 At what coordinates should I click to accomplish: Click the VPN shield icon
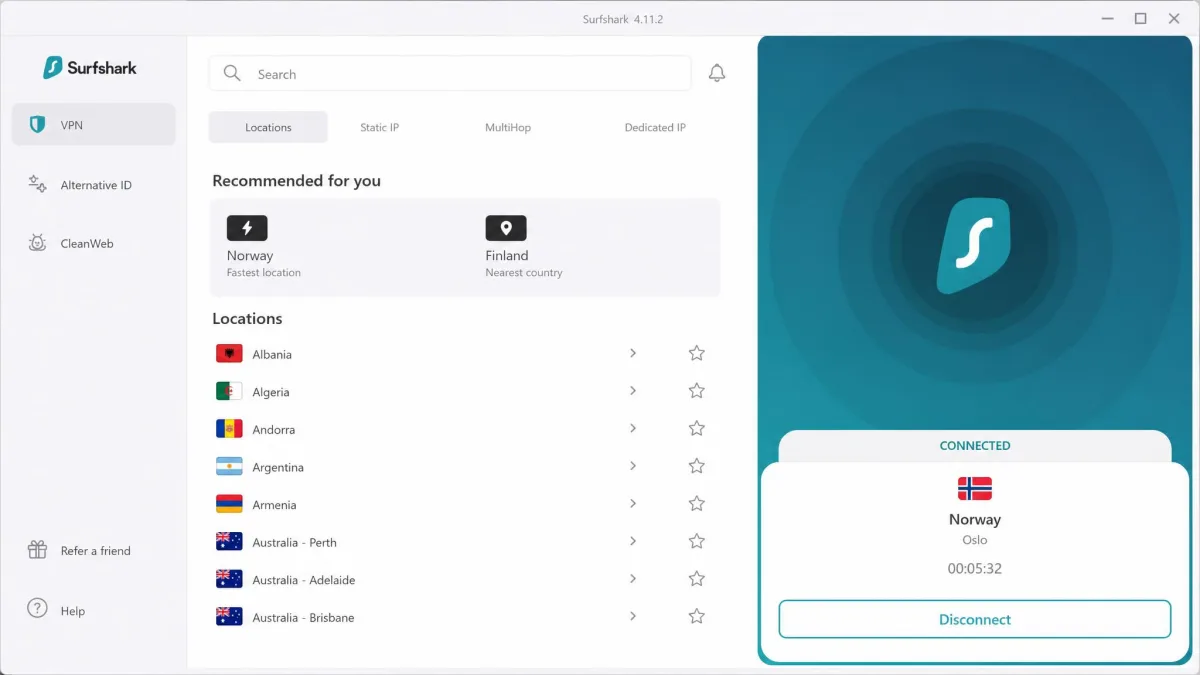tap(38, 125)
